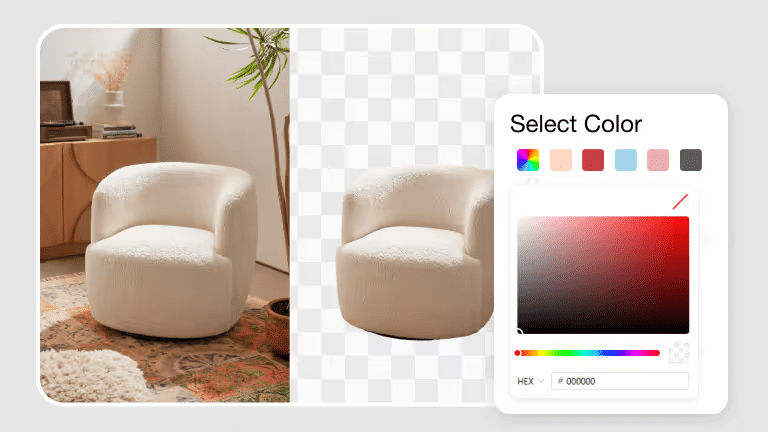Select the red color swatch
768x432 pixels.
click(x=593, y=160)
